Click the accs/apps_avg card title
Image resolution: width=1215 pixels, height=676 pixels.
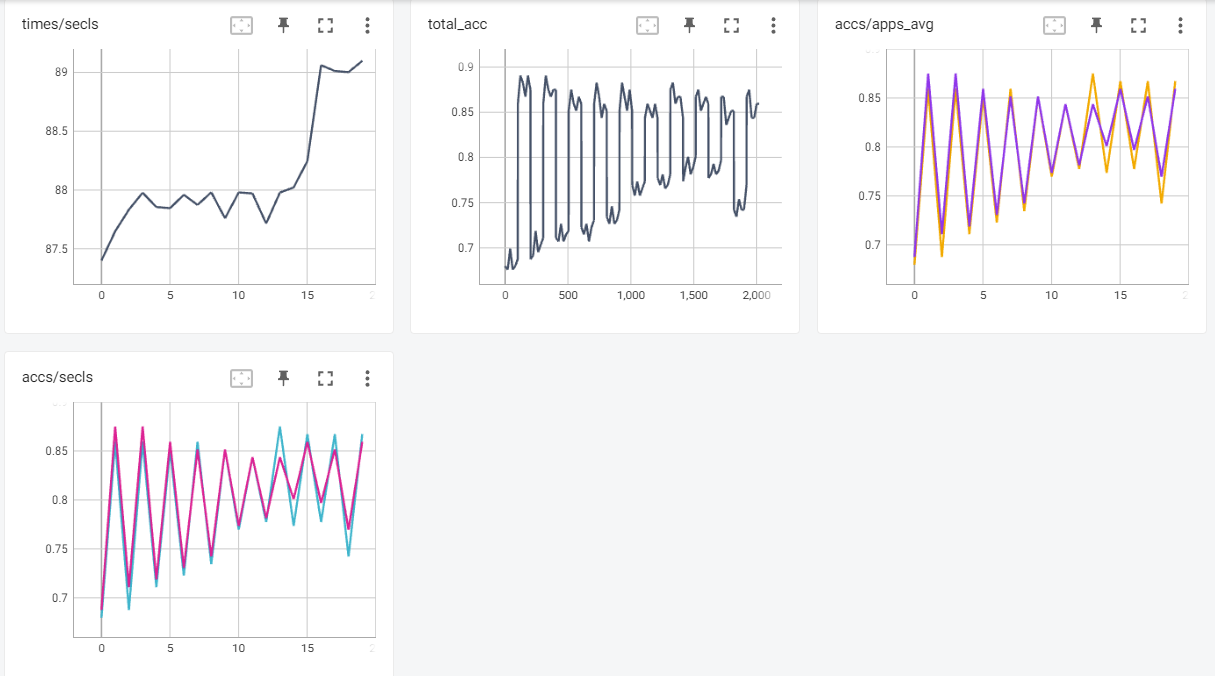(876, 25)
